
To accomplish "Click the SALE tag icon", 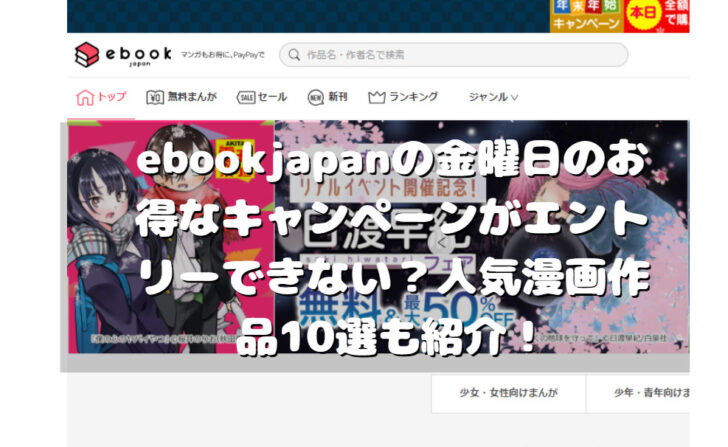I will 246,97.
